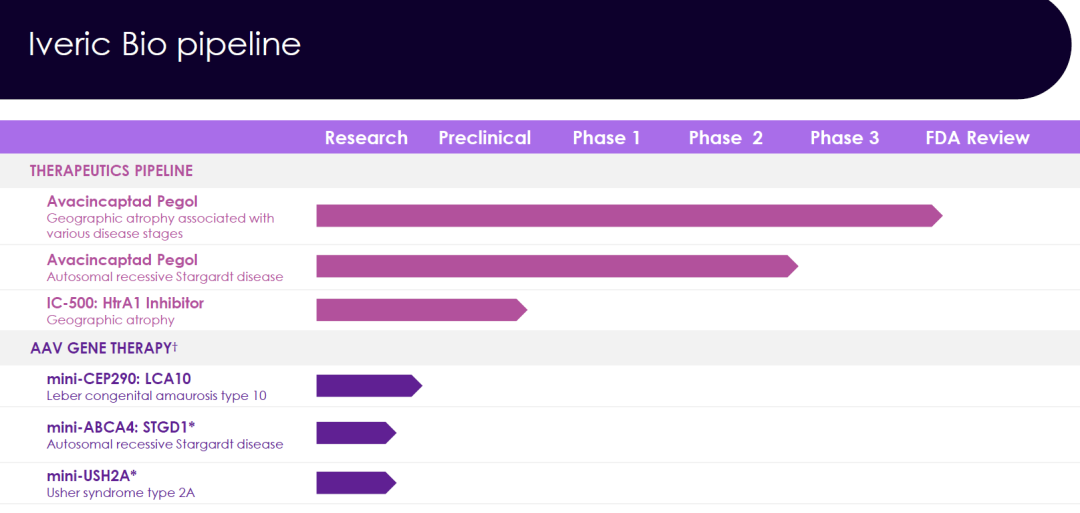The height and width of the screenshot is (513, 1080).
Task: Open Avacincaptad Pegol geographic atrophy entry
Action: point(122,202)
